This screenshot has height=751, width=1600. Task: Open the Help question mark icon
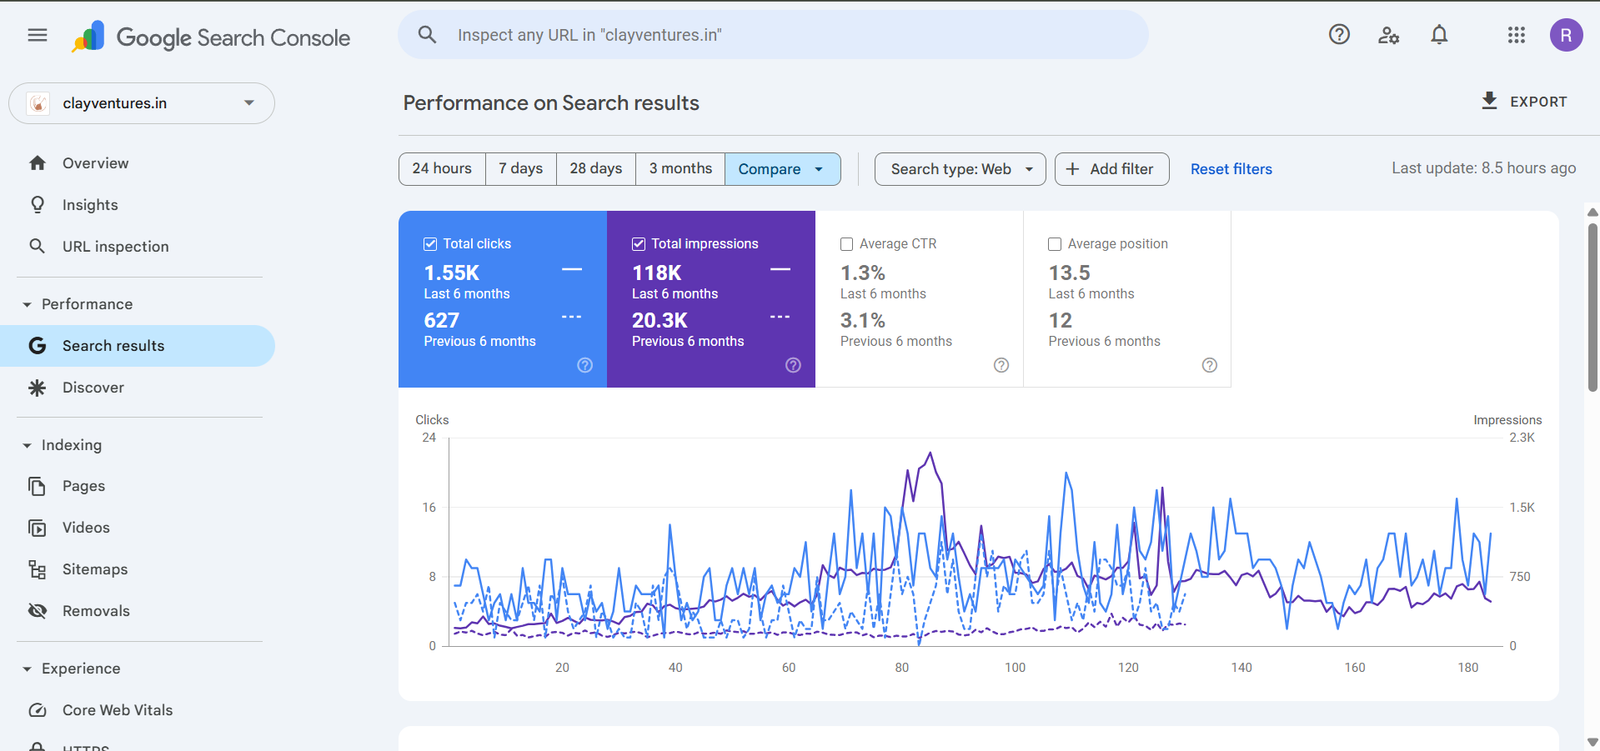1339,35
